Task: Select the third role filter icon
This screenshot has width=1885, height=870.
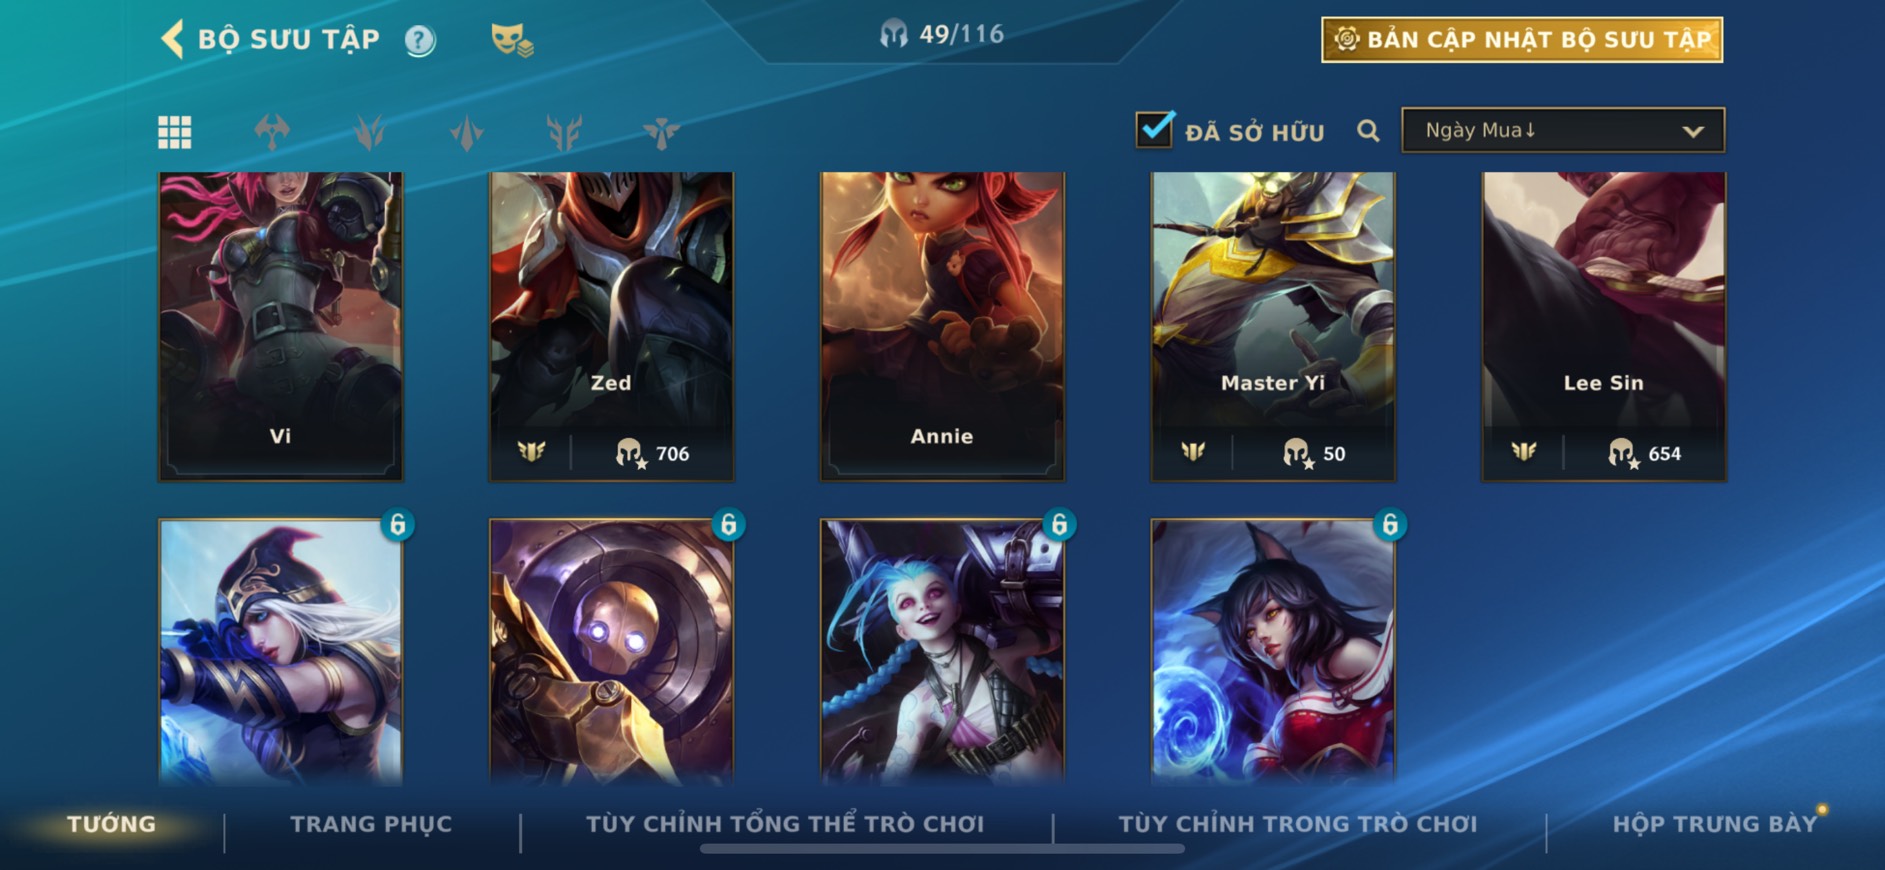Action: click(x=467, y=132)
